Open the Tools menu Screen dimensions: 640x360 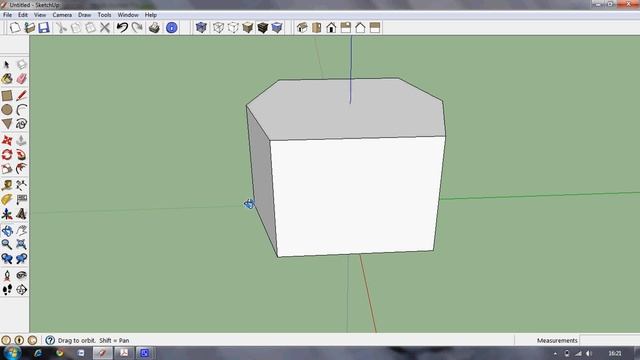tap(104, 15)
